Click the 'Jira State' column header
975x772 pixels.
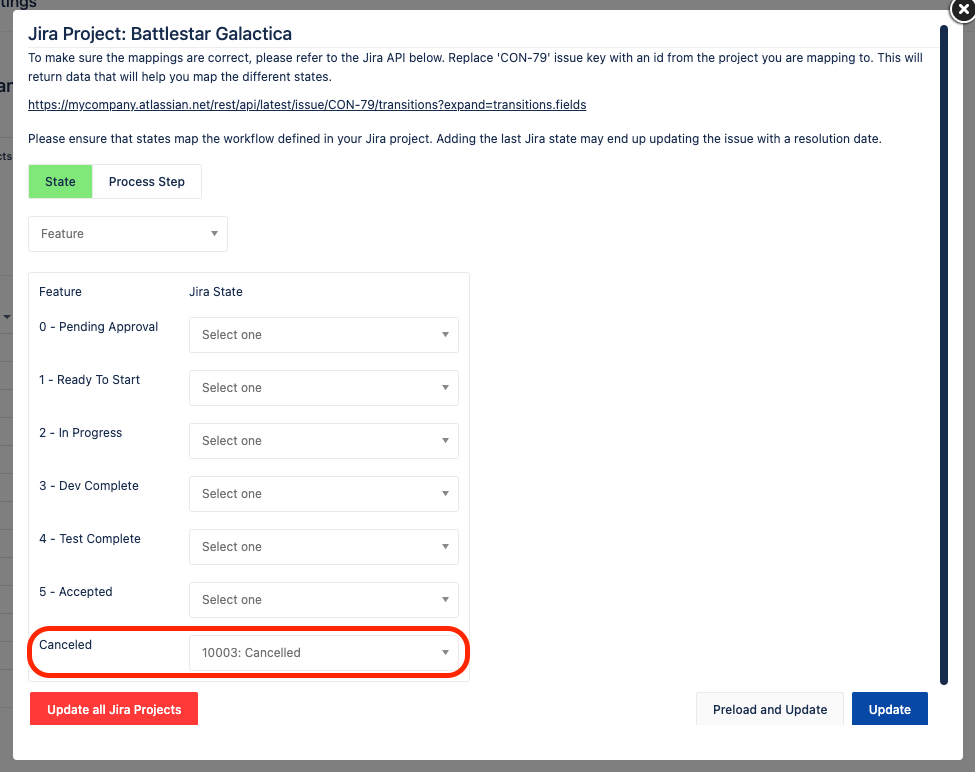point(216,292)
